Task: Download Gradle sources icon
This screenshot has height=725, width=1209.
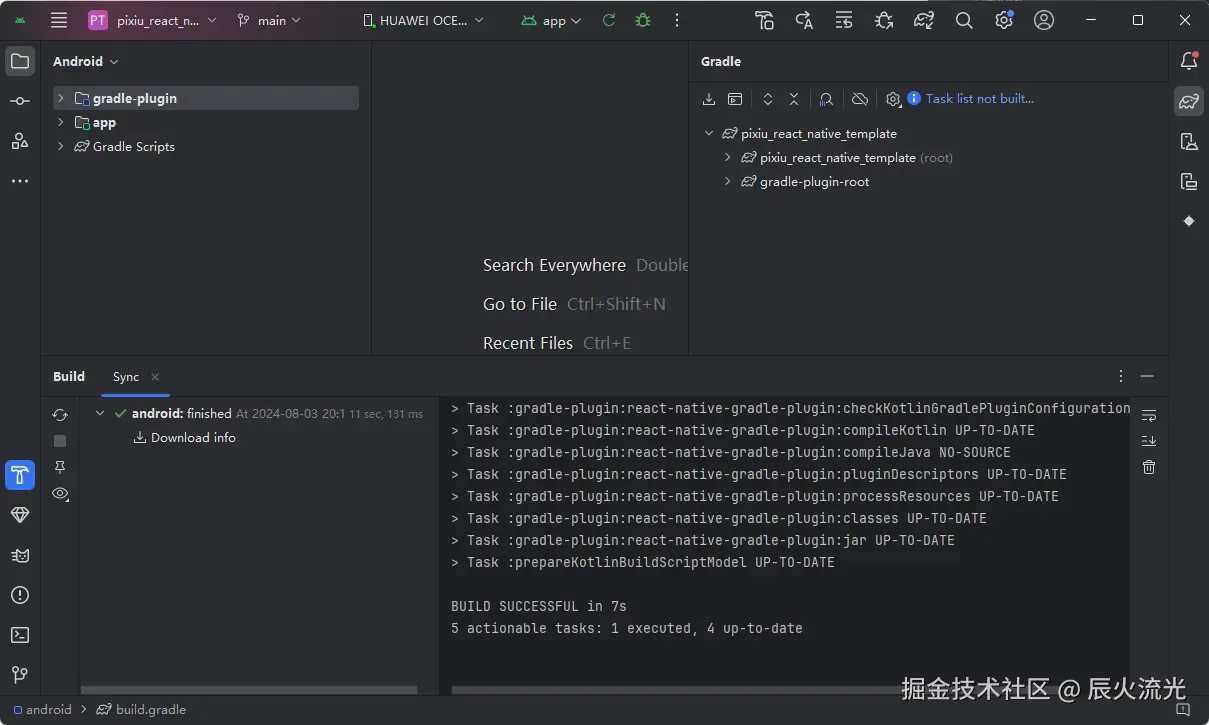Action: pyautogui.click(x=709, y=99)
